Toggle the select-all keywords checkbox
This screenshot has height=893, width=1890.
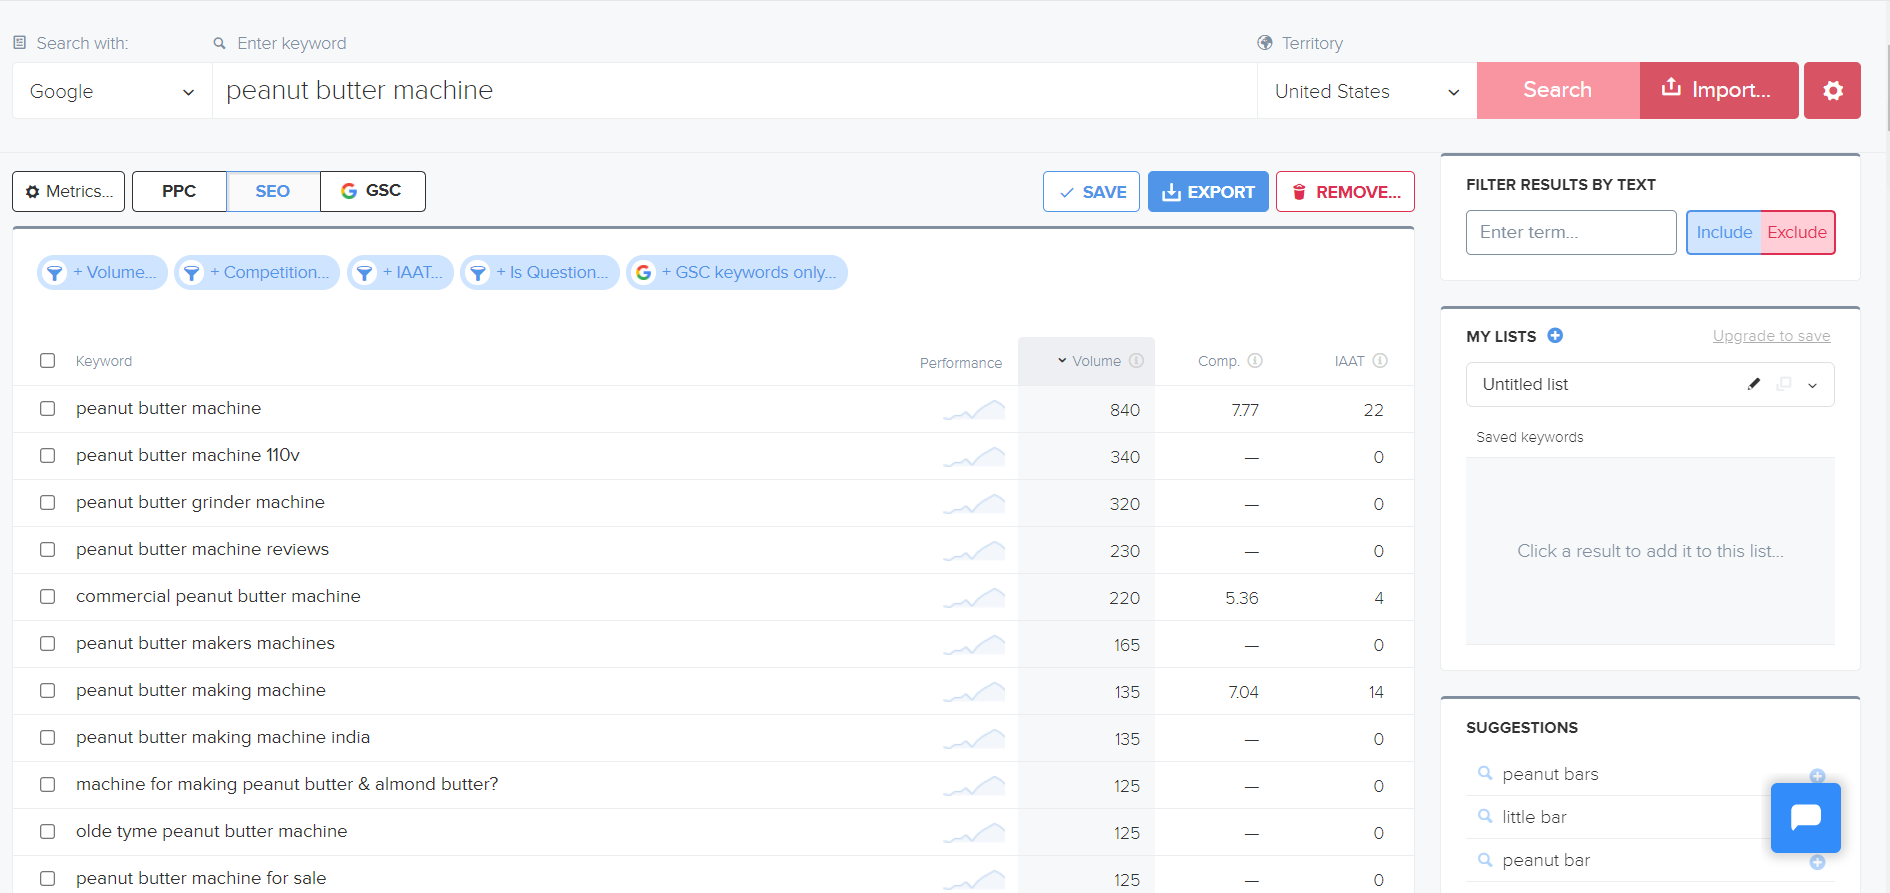47,360
